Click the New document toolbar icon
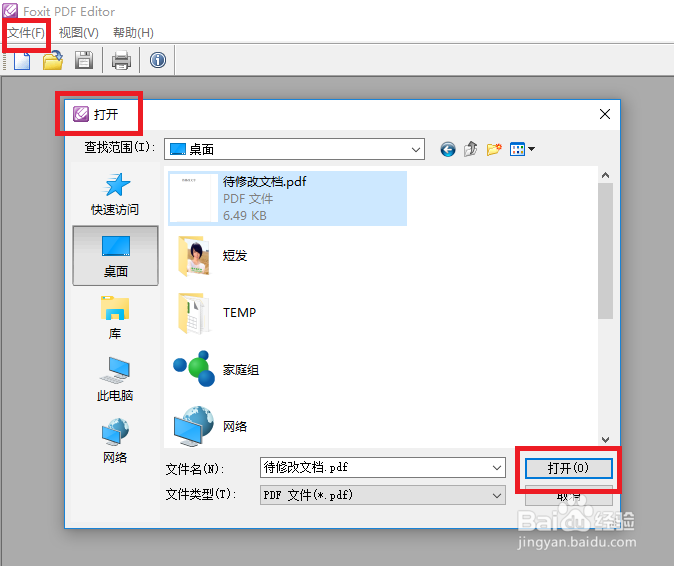Screen dimensions: 674x566 pyautogui.click(x=21, y=60)
